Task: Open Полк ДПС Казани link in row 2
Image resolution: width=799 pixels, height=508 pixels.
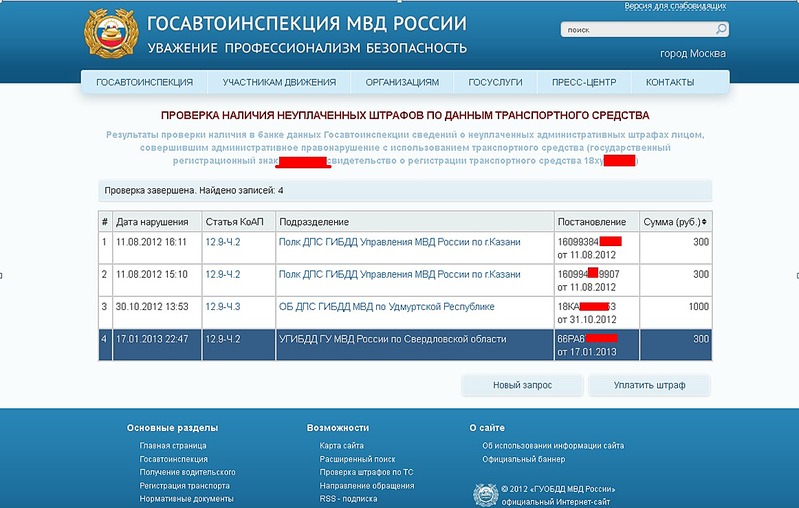Action: click(400, 274)
